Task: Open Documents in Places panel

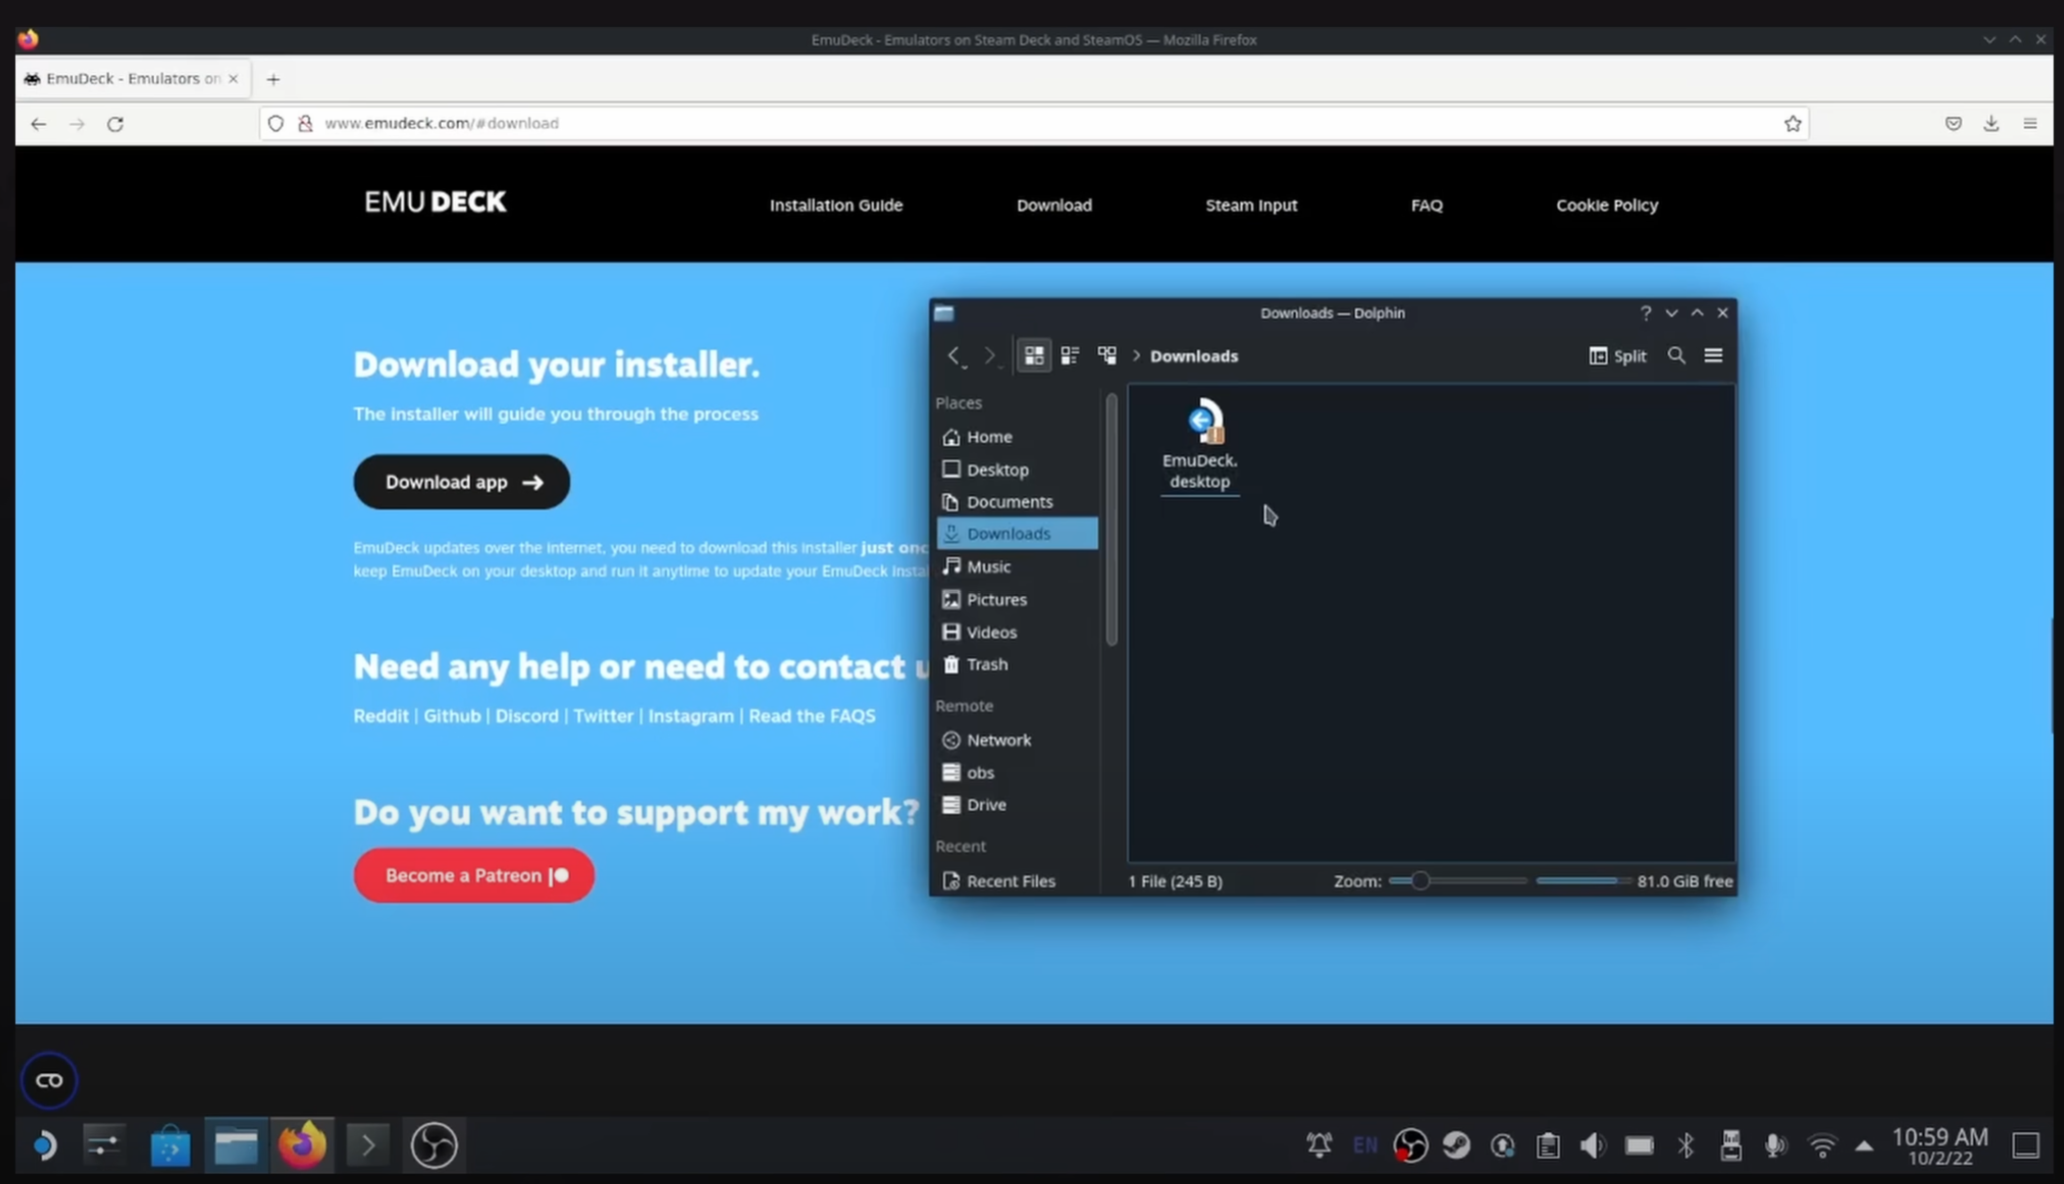Action: click(1016, 501)
